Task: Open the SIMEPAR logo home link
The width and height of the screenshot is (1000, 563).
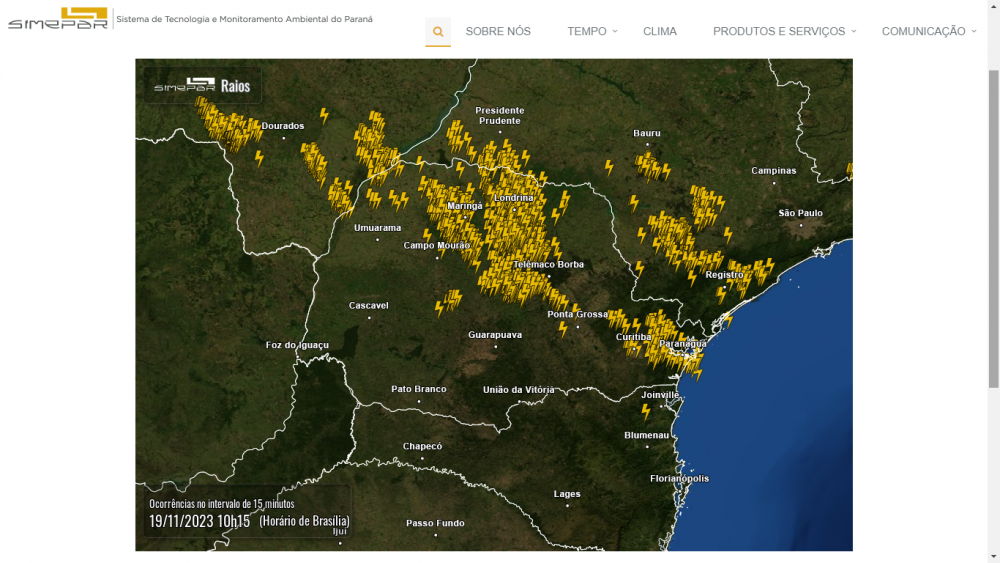Action: 58,18
